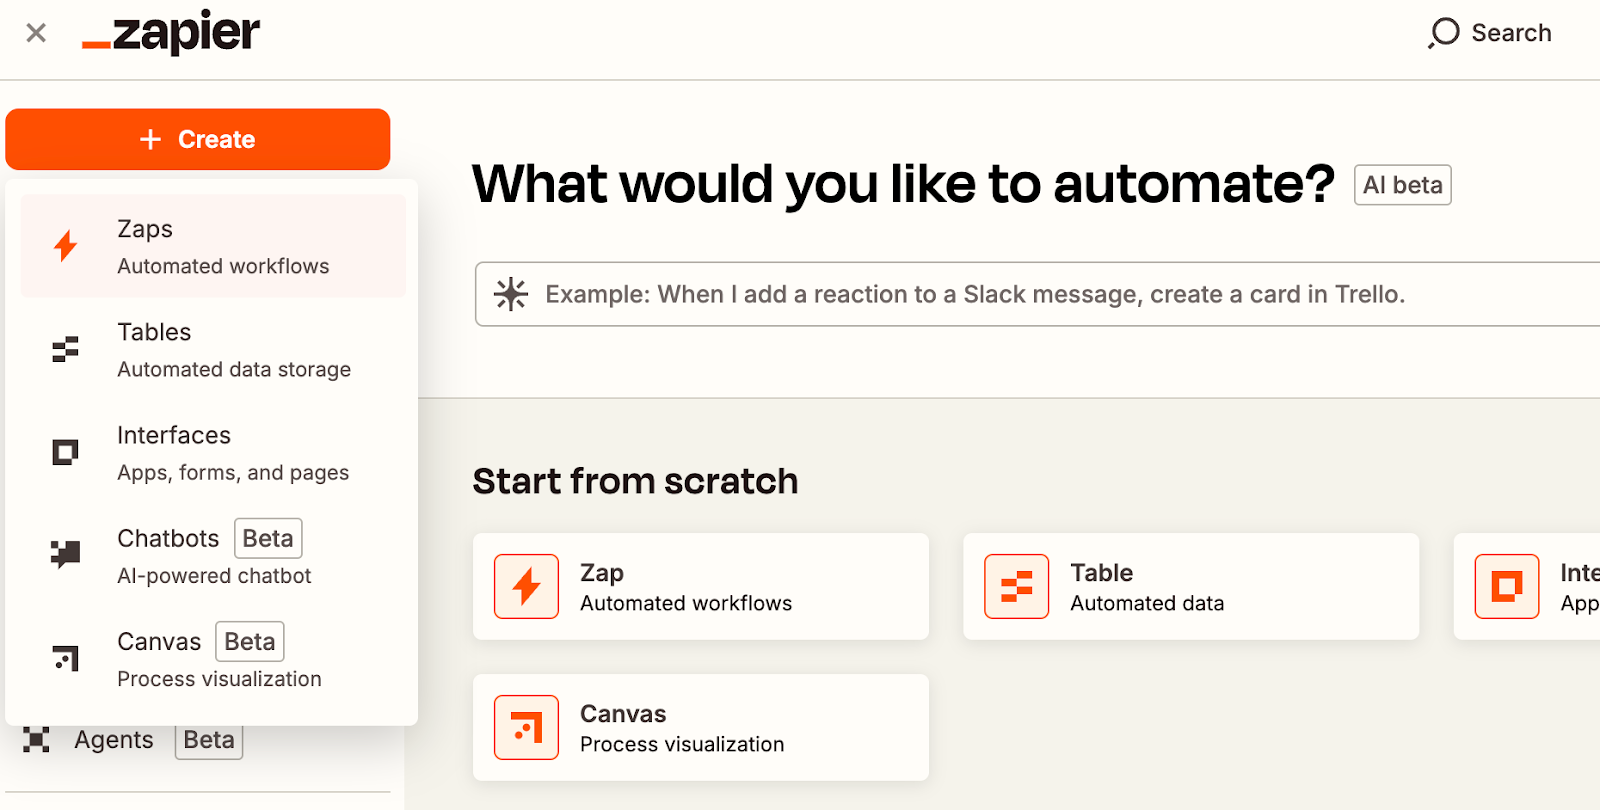Type in the automation prompt input field

click(1000, 294)
